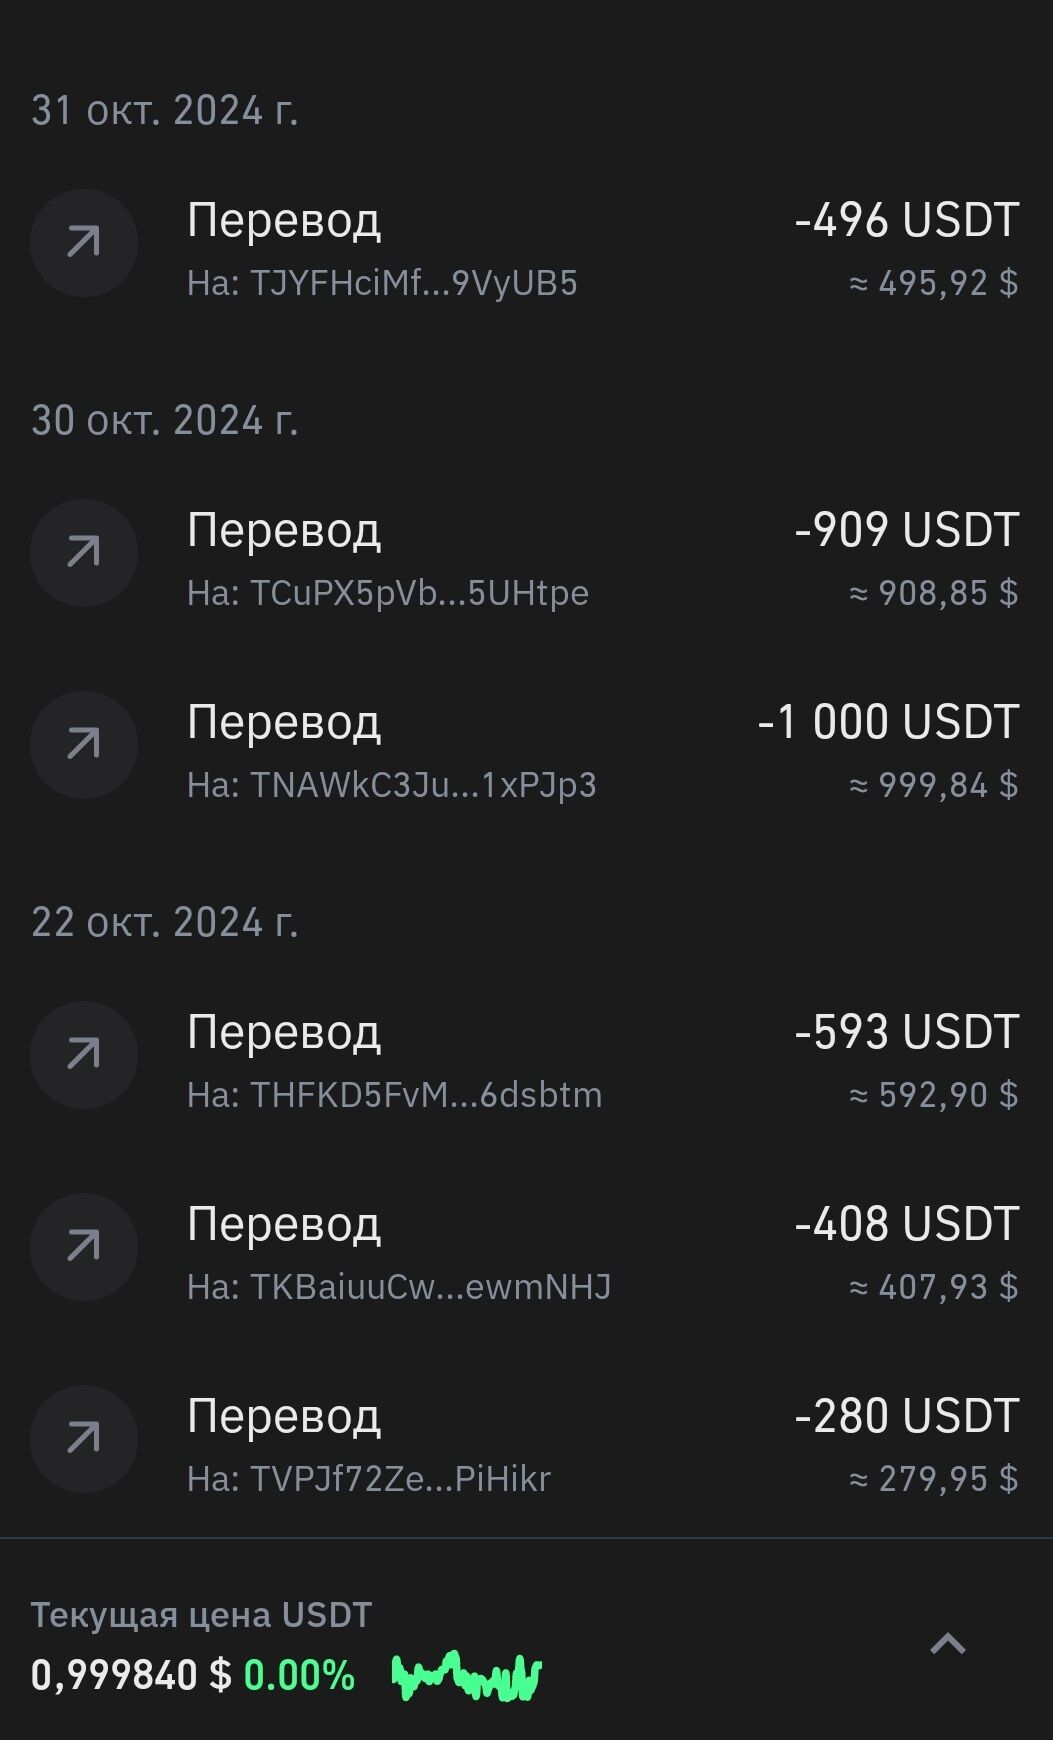Tap arrow icon for -408 USDT transfer
The height and width of the screenshot is (1740, 1053).
coord(84,1247)
